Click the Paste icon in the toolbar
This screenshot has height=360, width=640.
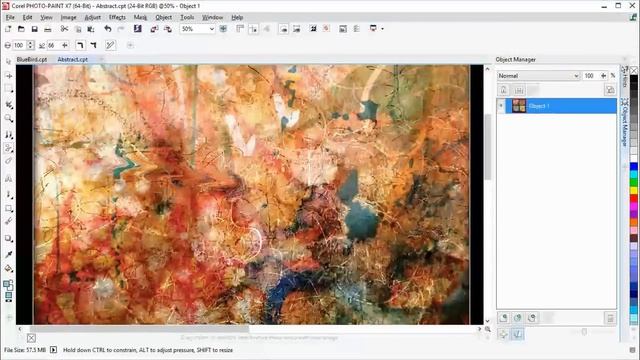[91, 29]
